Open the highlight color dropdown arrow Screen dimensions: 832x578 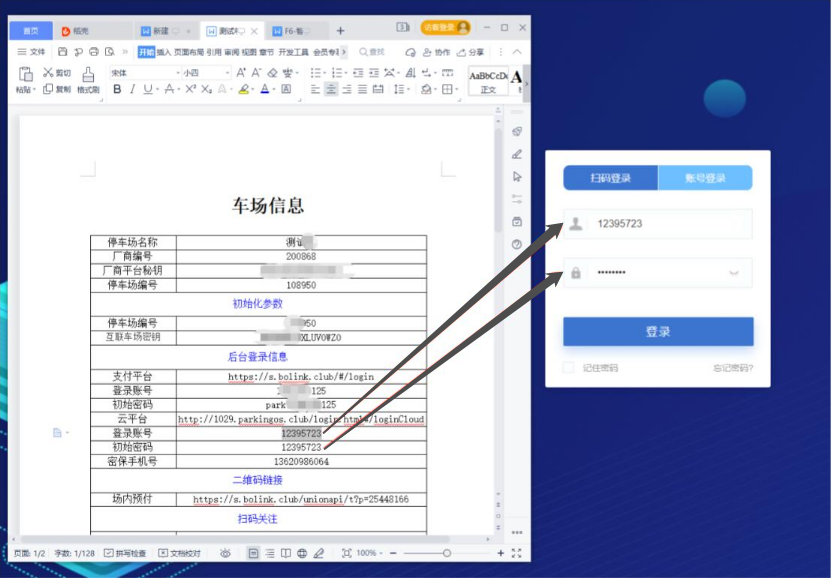tap(253, 89)
